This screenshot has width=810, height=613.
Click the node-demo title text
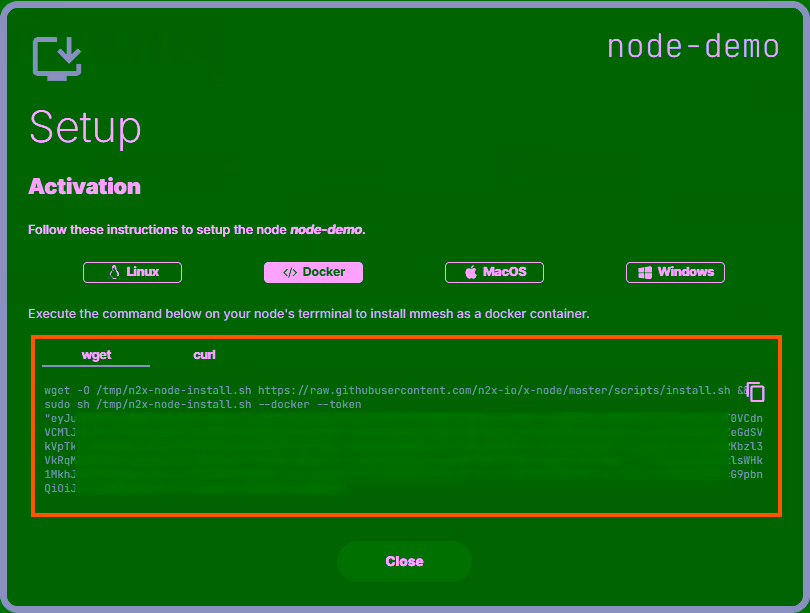[693, 46]
